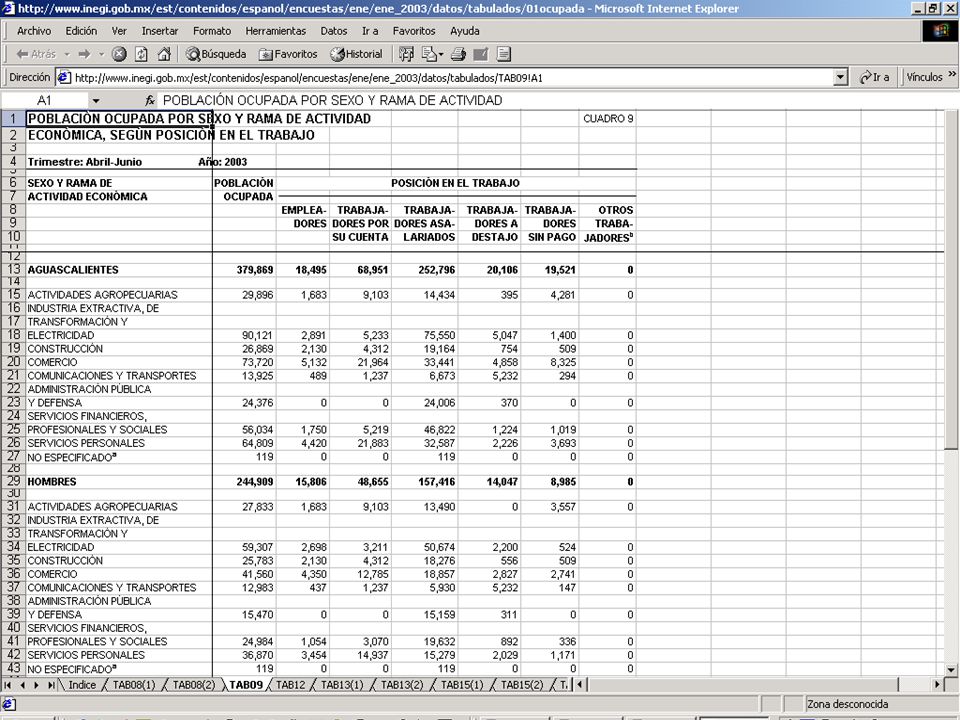Viewport: 960px width, 720px height.
Task: Switch to the TAB13(1) sheet tab
Action: [342, 685]
